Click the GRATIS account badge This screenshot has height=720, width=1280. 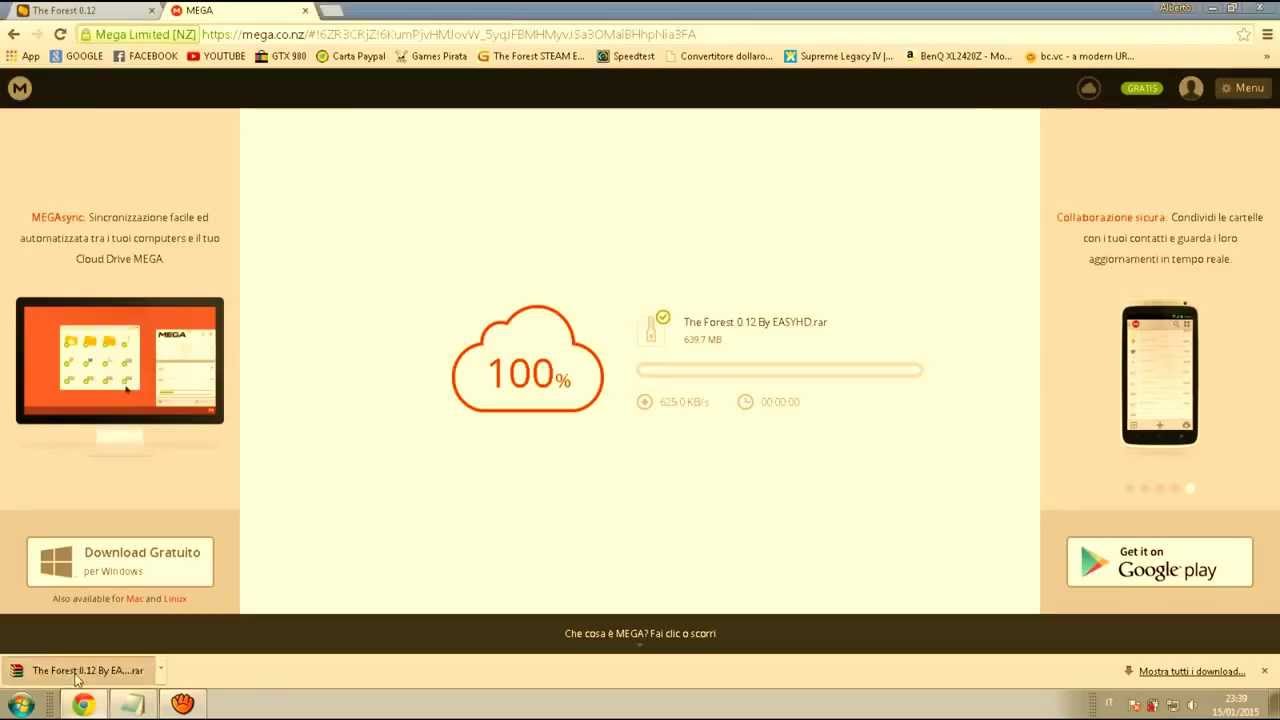tap(1142, 88)
